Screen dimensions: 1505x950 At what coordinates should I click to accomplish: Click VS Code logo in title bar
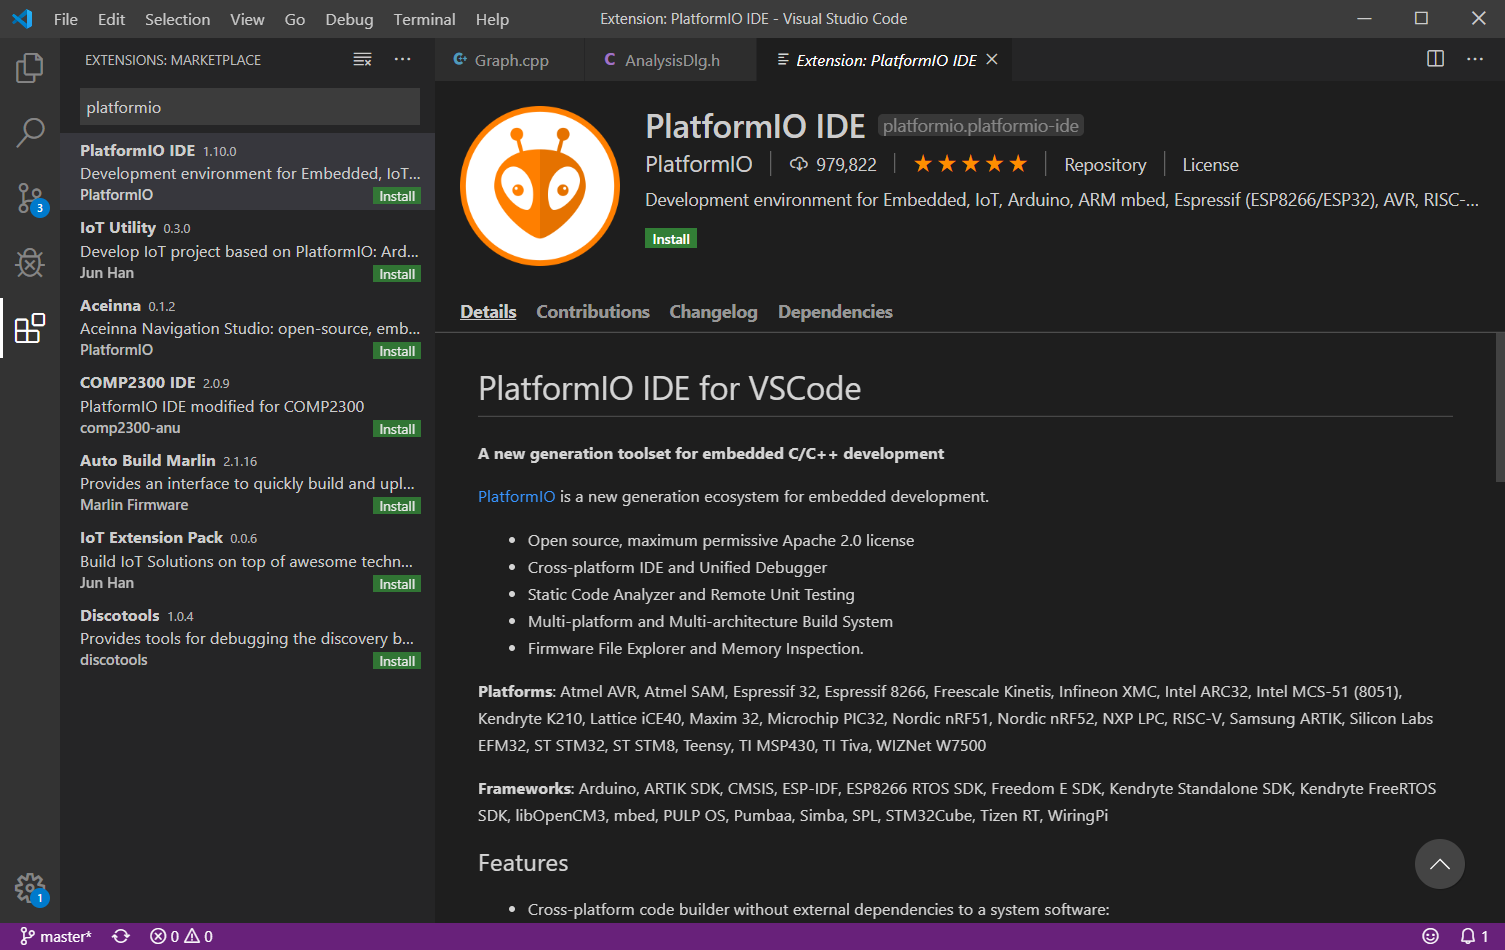pos(22,19)
